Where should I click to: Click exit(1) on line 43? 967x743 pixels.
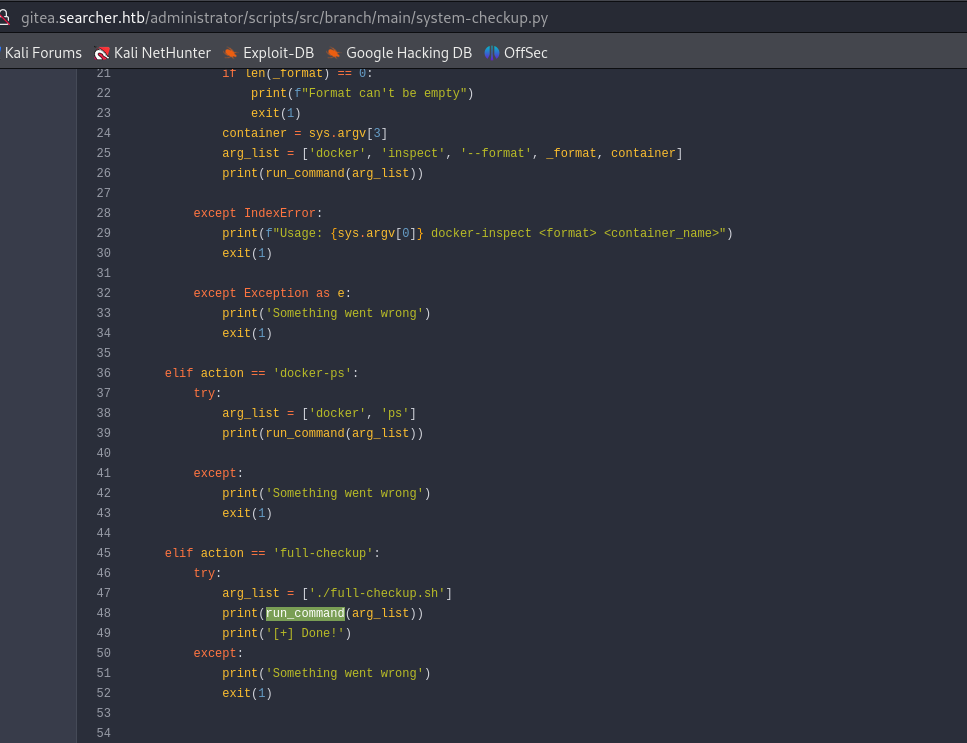tap(247, 513)
